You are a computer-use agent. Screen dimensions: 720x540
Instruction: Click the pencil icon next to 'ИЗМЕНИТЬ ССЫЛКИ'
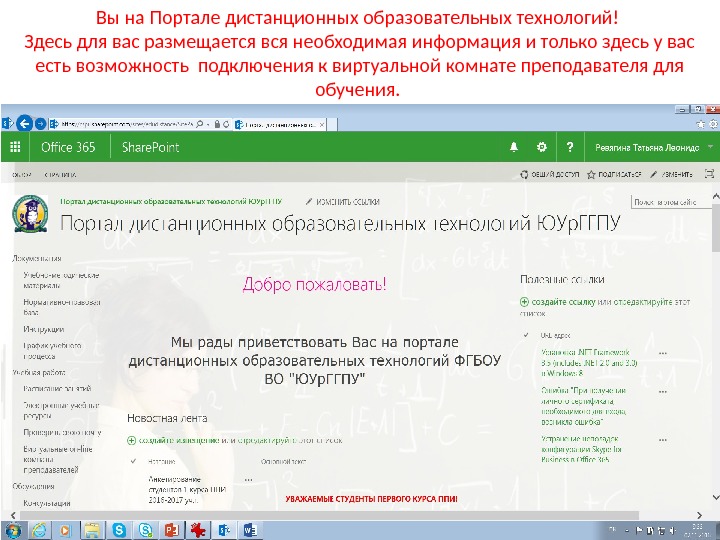pyautogui.click(x=309, y=201)
